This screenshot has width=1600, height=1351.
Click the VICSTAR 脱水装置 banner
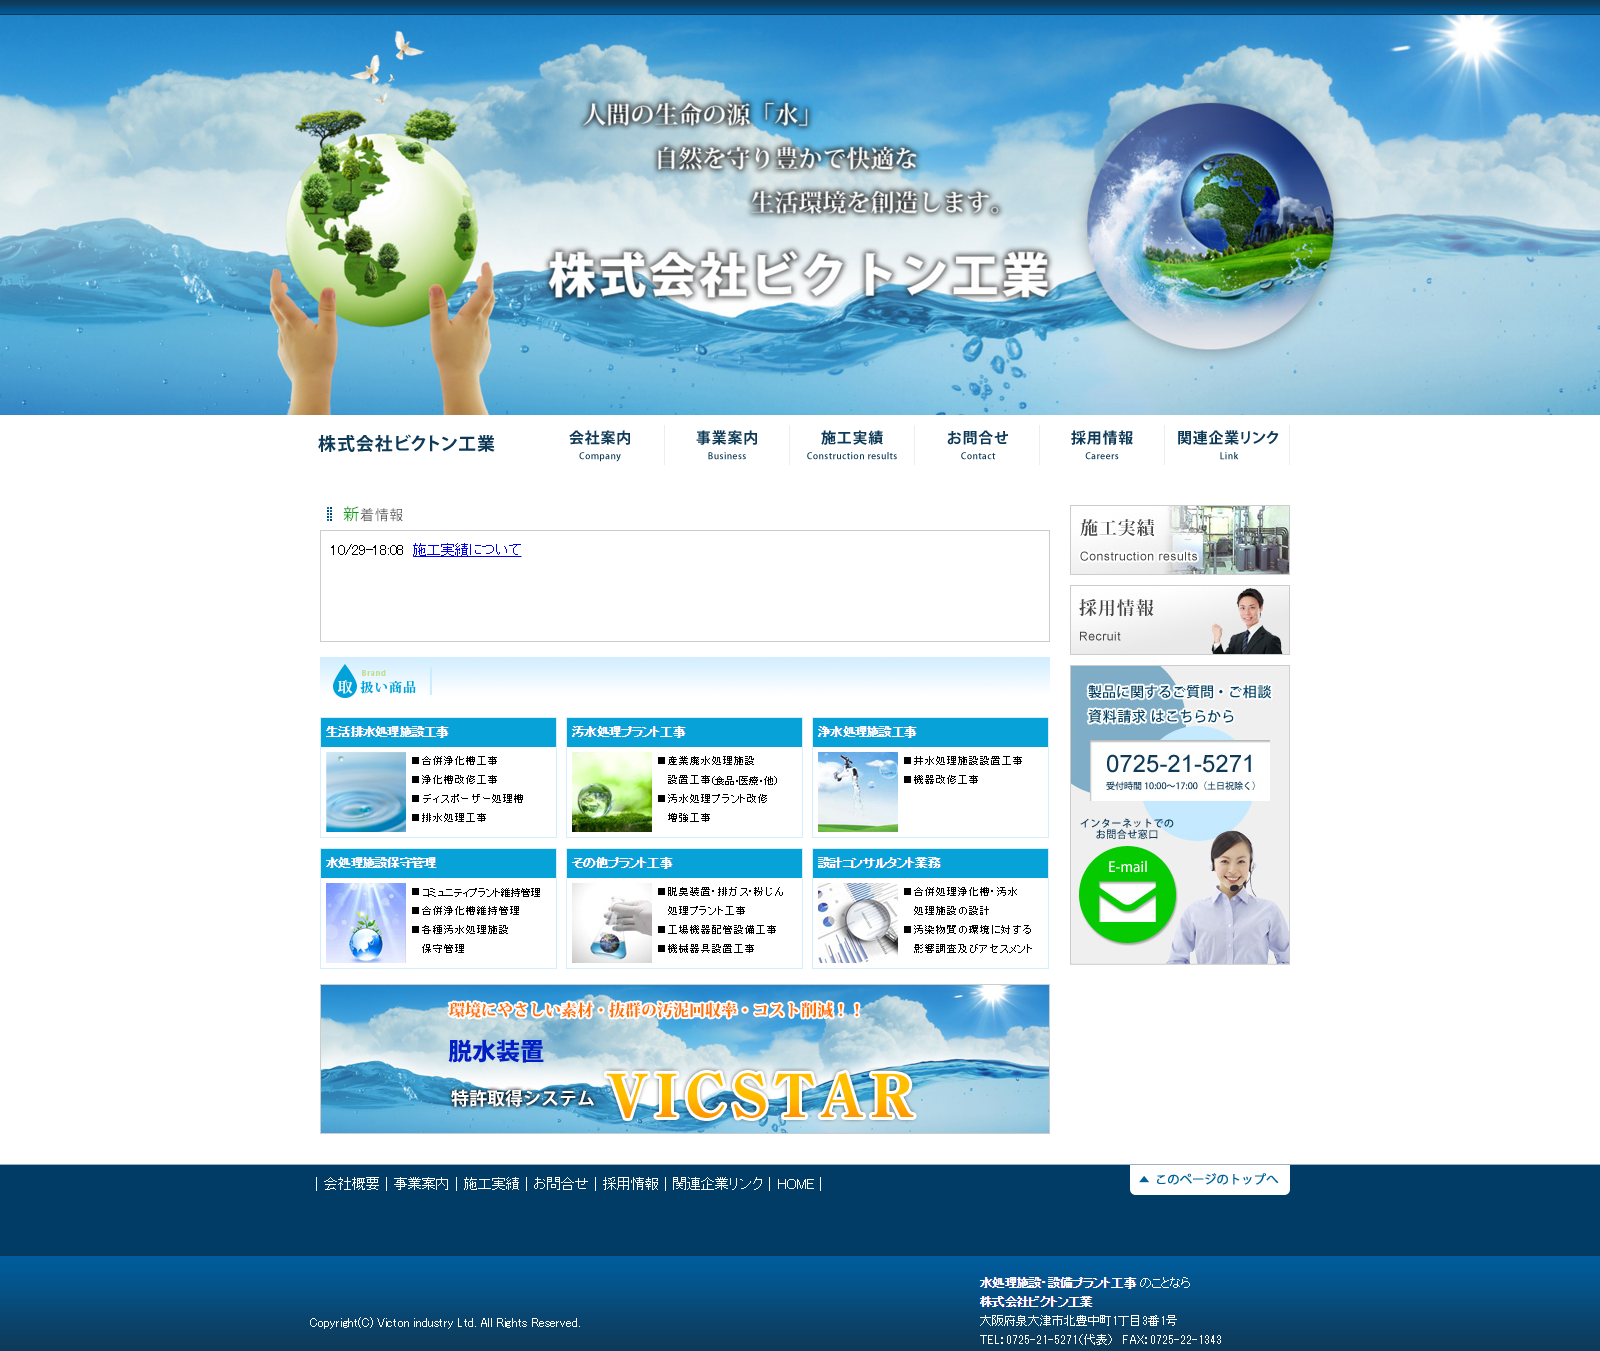684,1059
